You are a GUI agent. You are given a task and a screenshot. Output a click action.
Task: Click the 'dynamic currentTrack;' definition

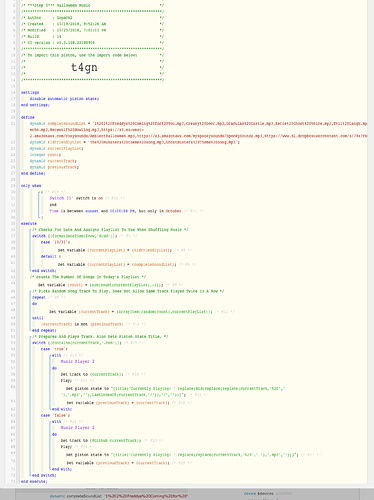pos(53,161)
